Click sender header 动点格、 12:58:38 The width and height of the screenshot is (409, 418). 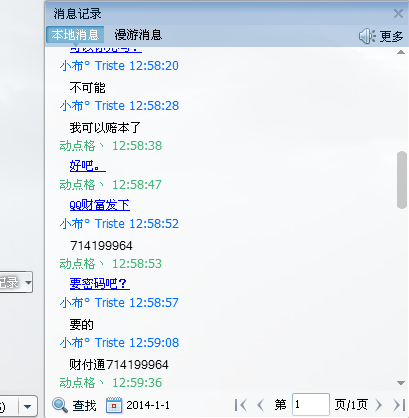[111, 146]
